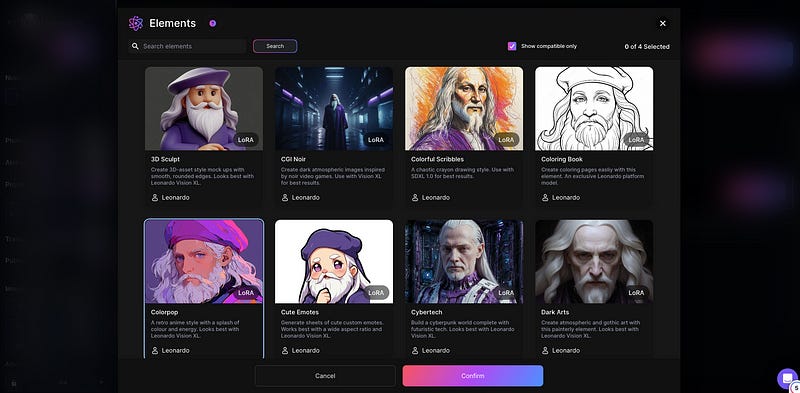The height and width of the screenshot is (393, 800).
Task: Click the LoRA badge on Colorful Scribbles
Action: point(506,140)
